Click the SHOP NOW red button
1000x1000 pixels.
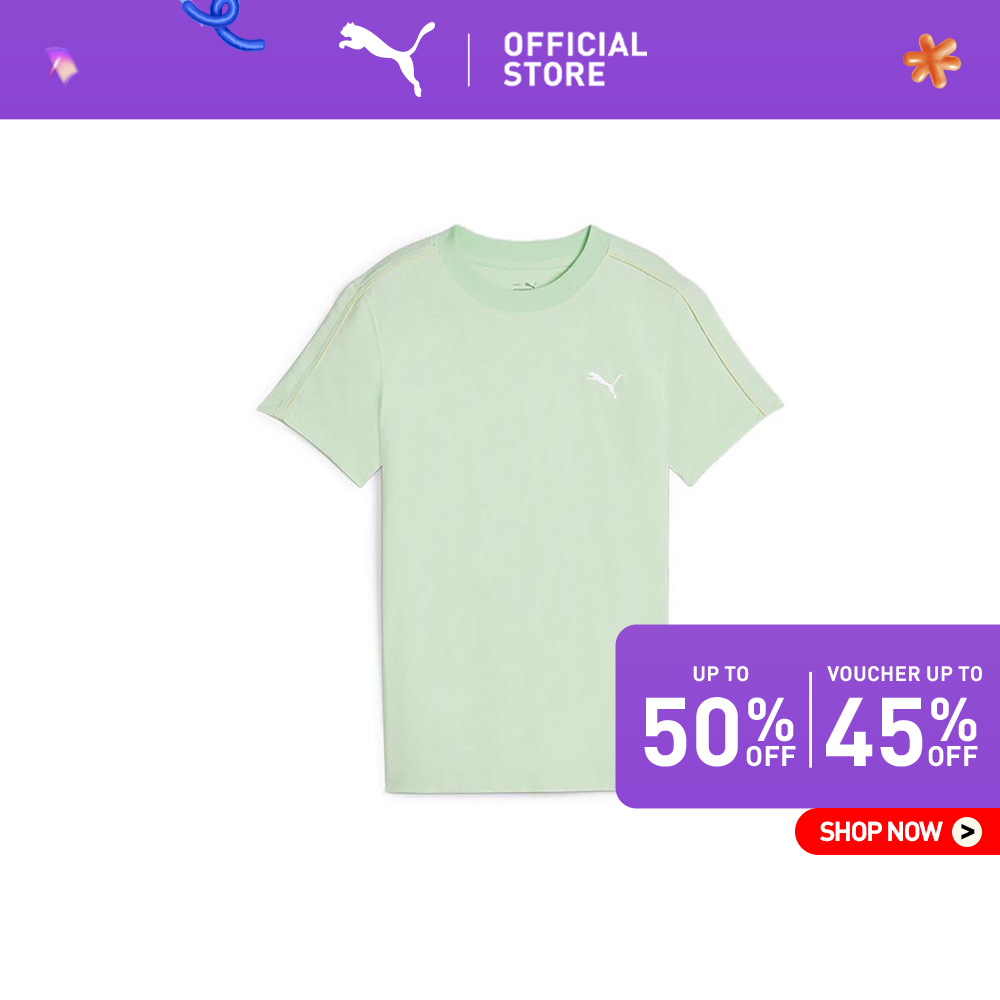coord(897,832)
